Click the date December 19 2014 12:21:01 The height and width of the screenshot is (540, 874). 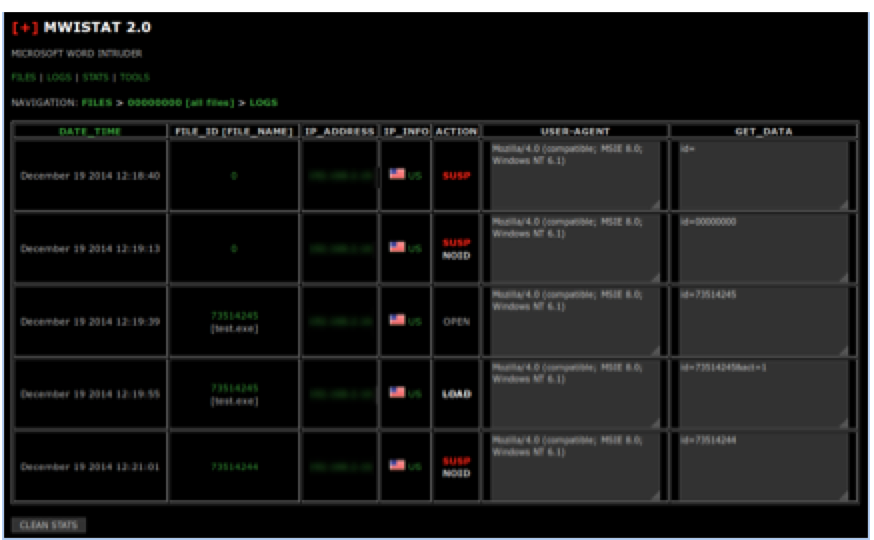(90, 466)
